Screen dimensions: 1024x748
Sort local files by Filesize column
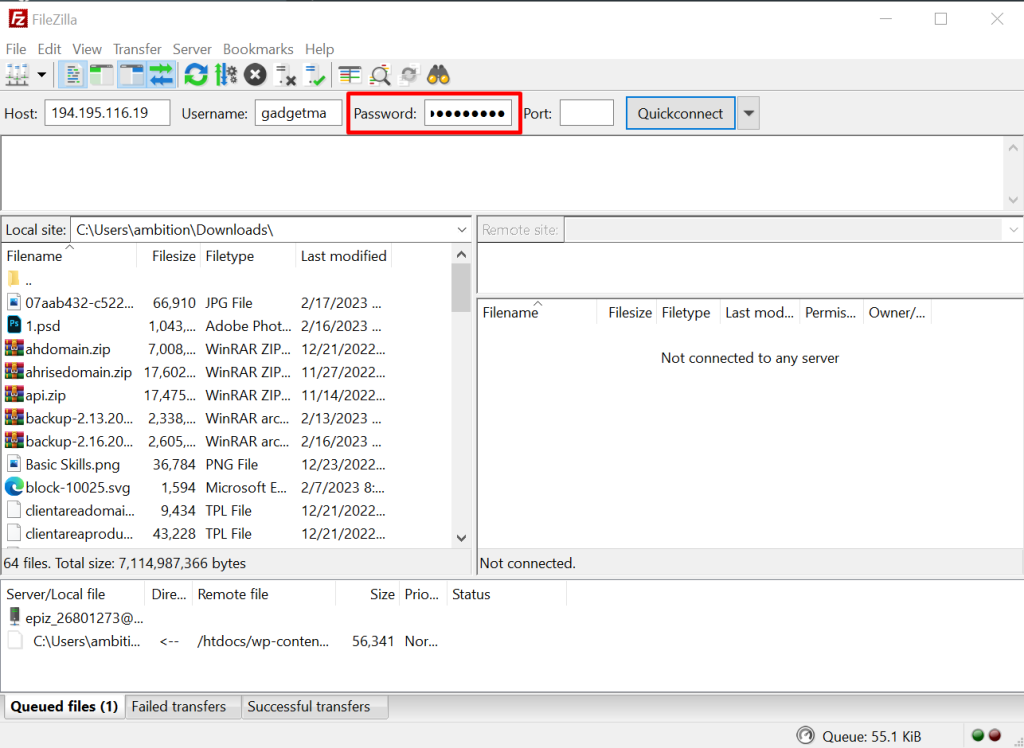(168, 256)
